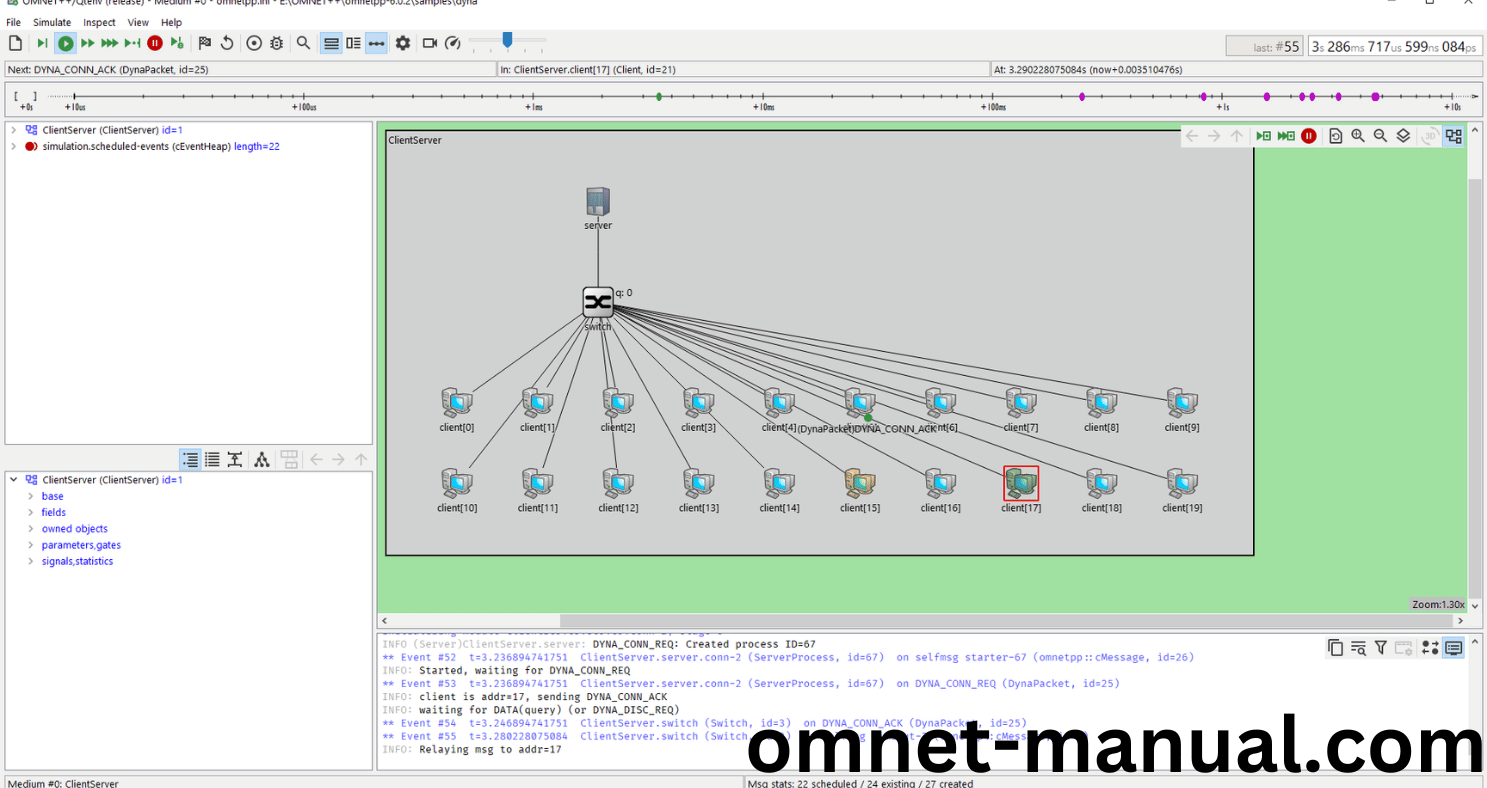Stop the simulation with the red pause icon
The image size is (1487, 788).
coord(155,43)
